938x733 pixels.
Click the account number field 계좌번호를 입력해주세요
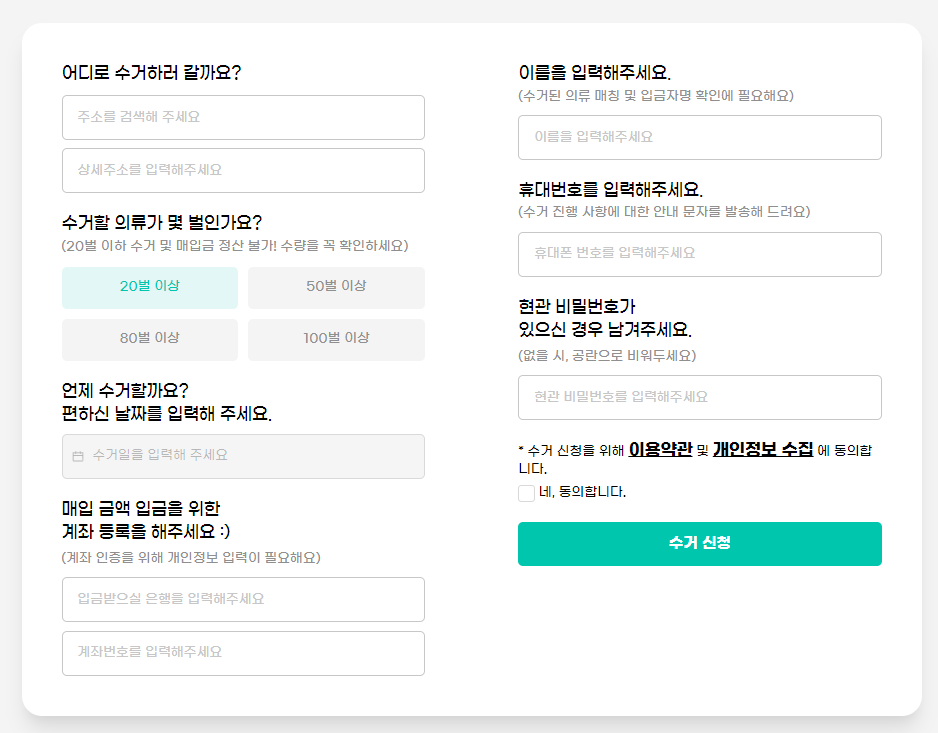tap(243, 653)
